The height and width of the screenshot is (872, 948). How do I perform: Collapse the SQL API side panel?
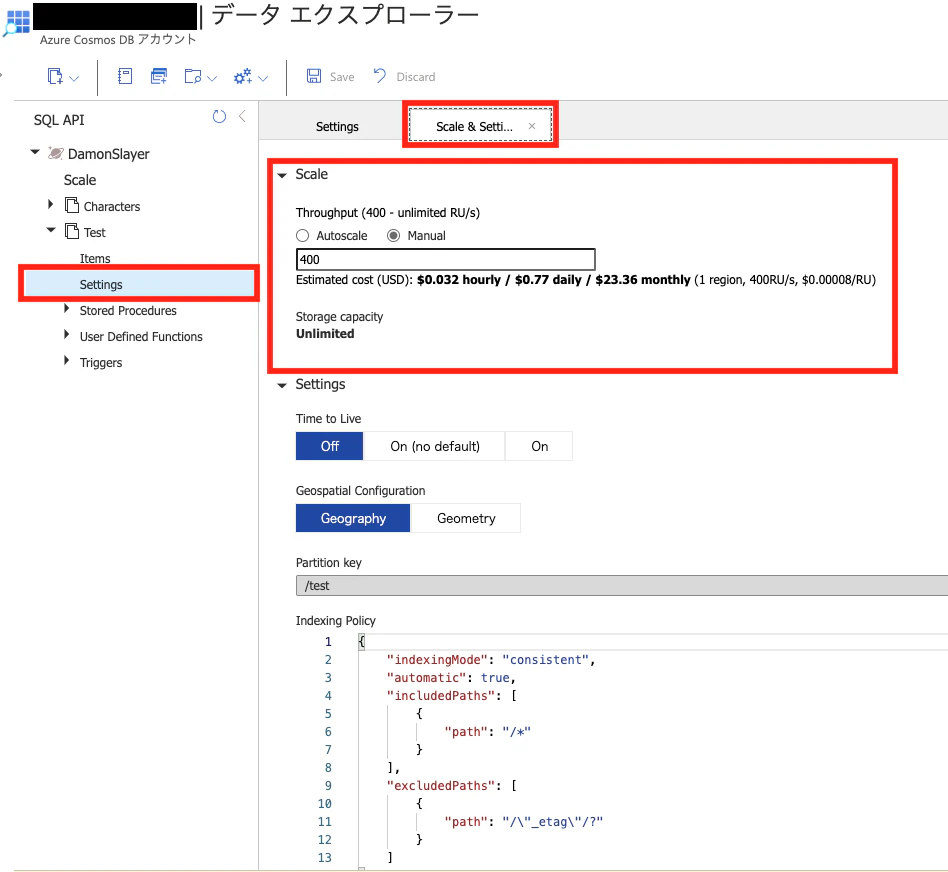[x=242, y=117]
